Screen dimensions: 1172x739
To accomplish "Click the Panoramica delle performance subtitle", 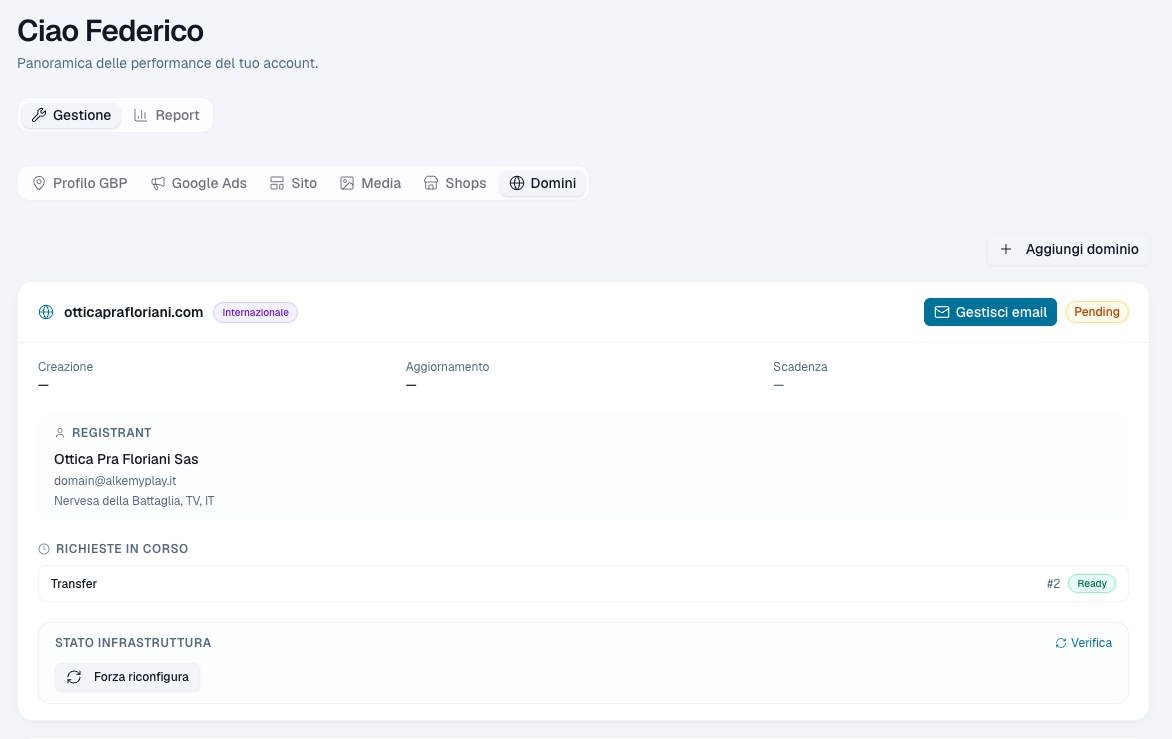I will pyautogui.click(x=167, y=64).
